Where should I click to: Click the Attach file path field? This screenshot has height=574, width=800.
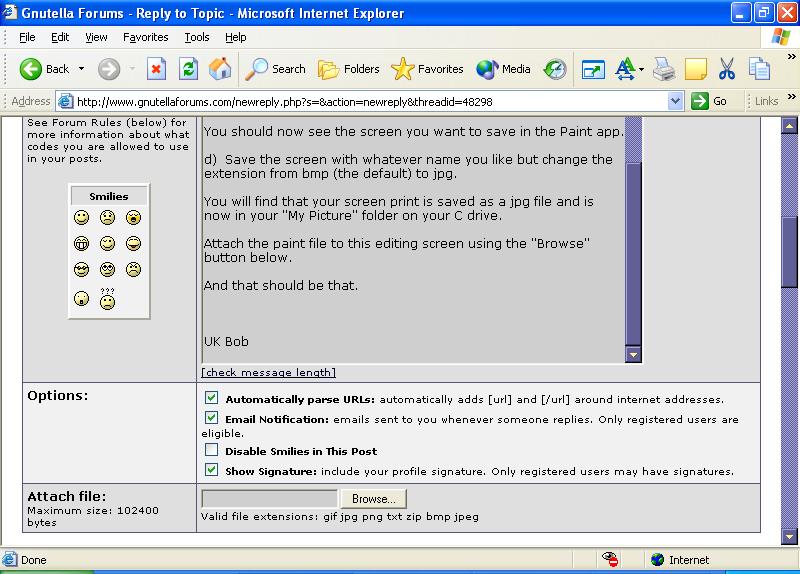(269, 498)
